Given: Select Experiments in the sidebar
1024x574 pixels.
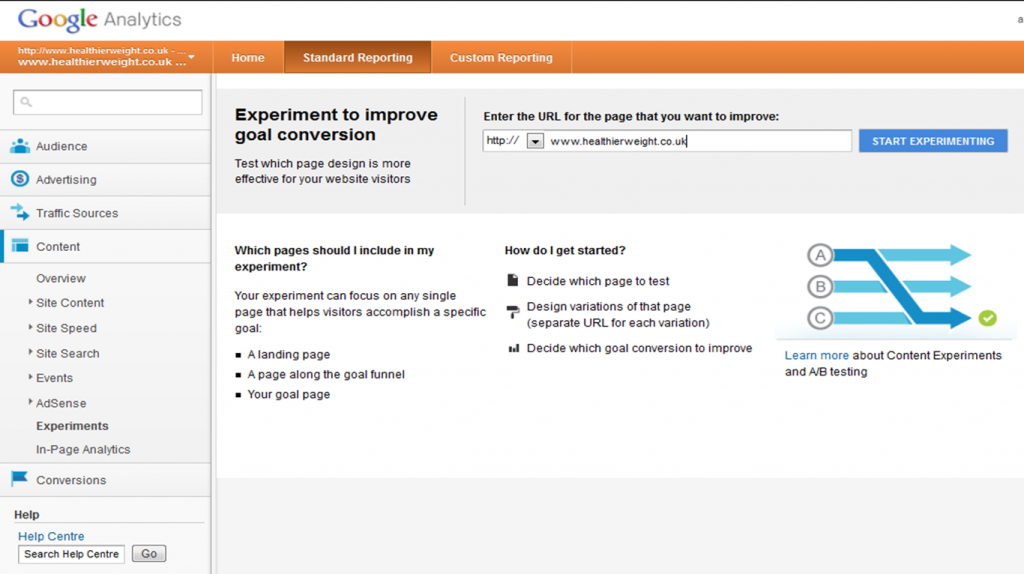Looking at the screenshot, I should click(x=72, y=426).
